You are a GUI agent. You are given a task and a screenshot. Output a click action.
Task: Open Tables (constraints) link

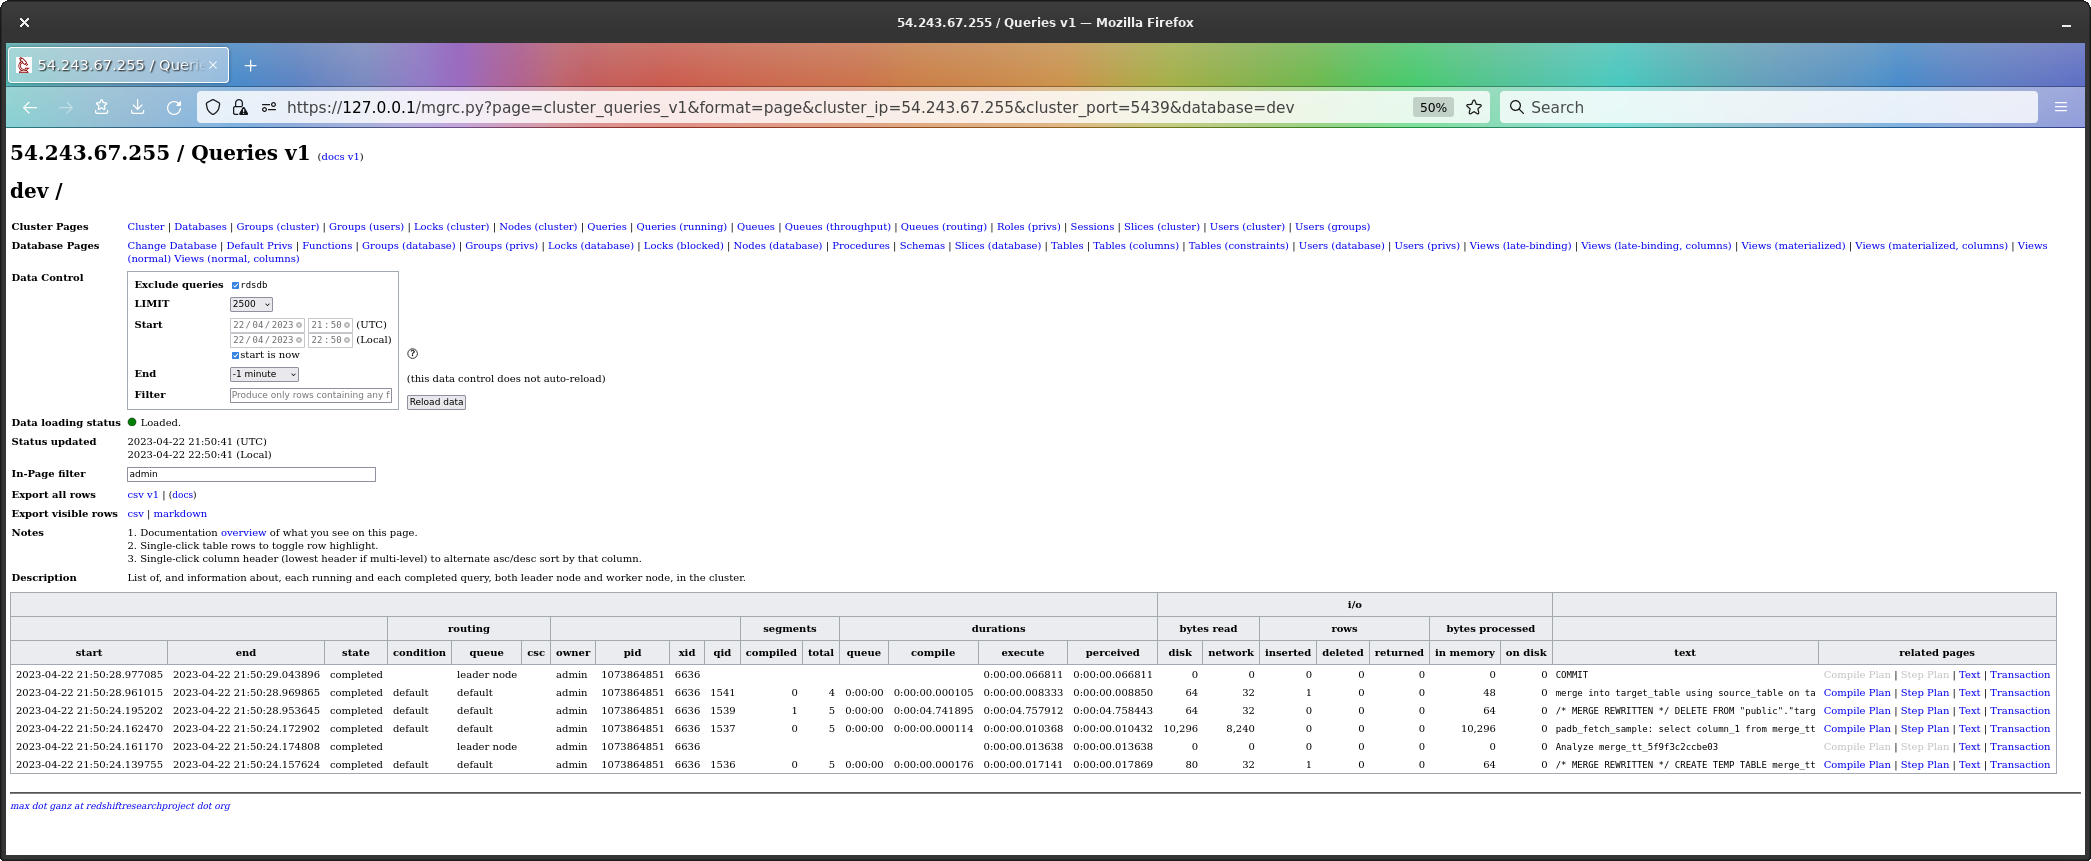(1238, 246)
